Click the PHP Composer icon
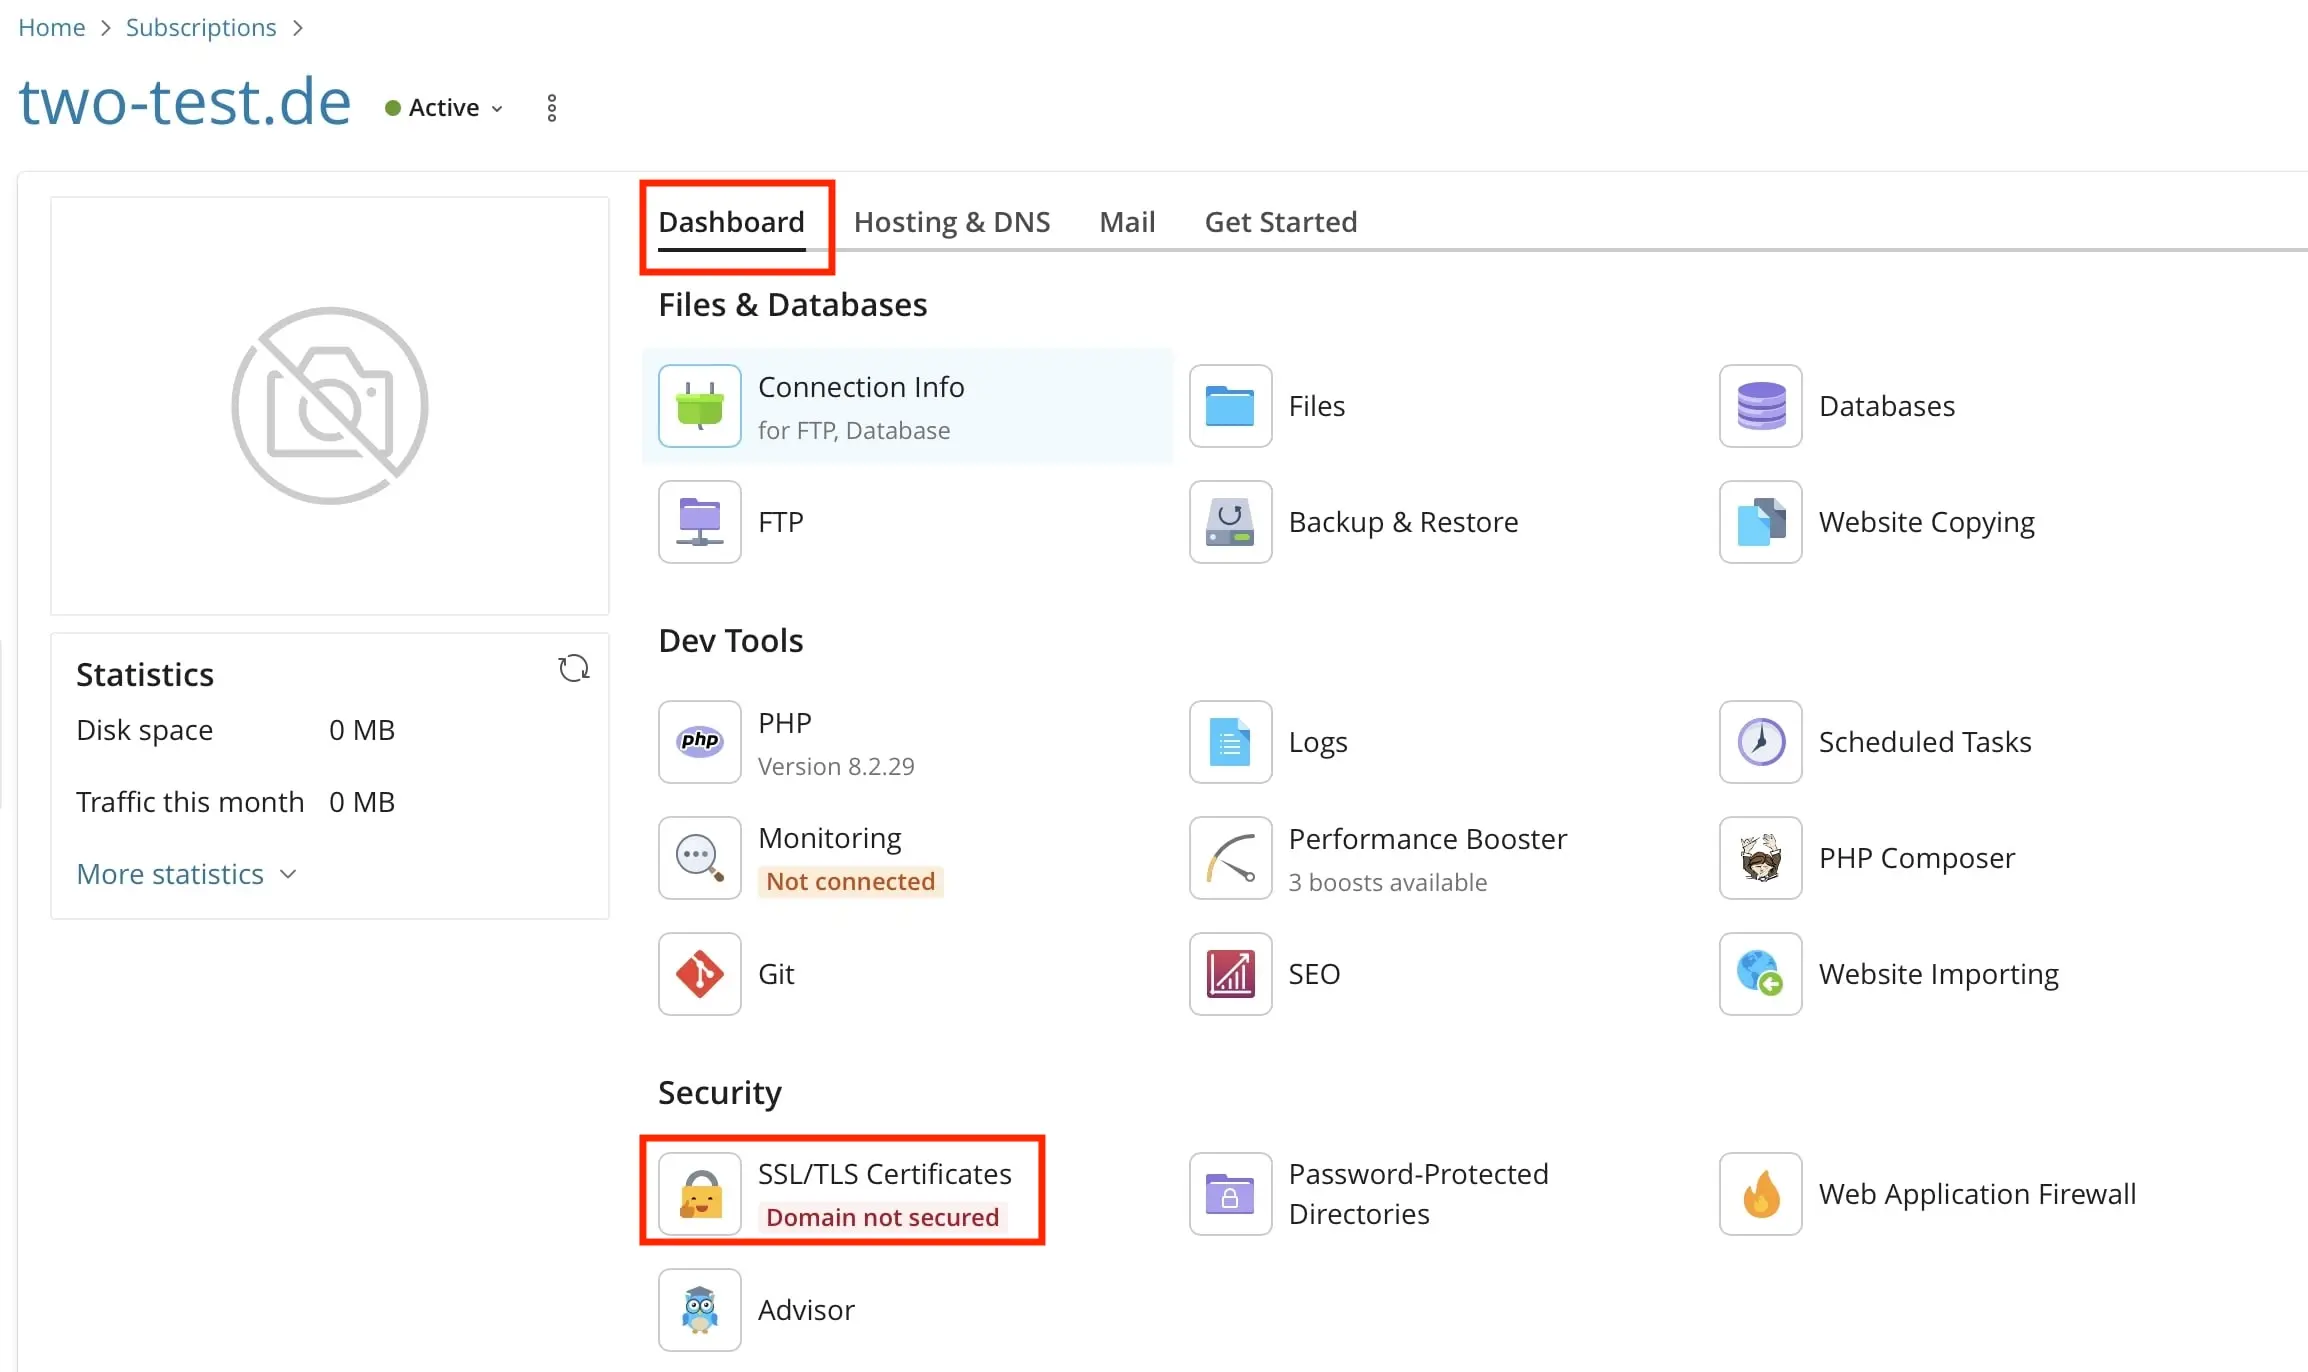Viewport: 2308px width, 1372px height. pos(1760,858)
